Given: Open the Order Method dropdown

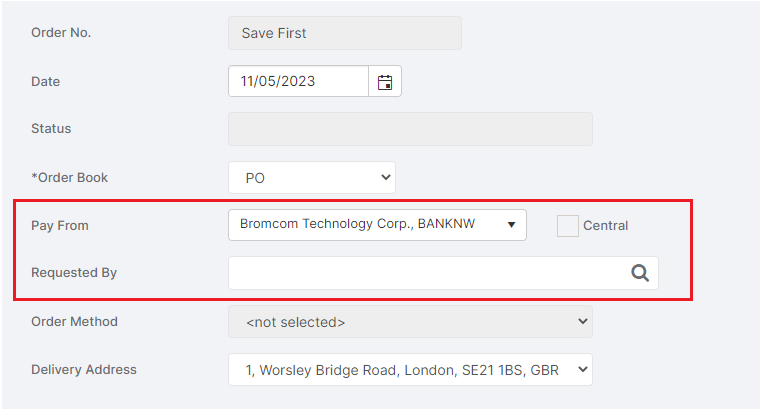Looking at the screenshot, I should (x=410, y=322).
